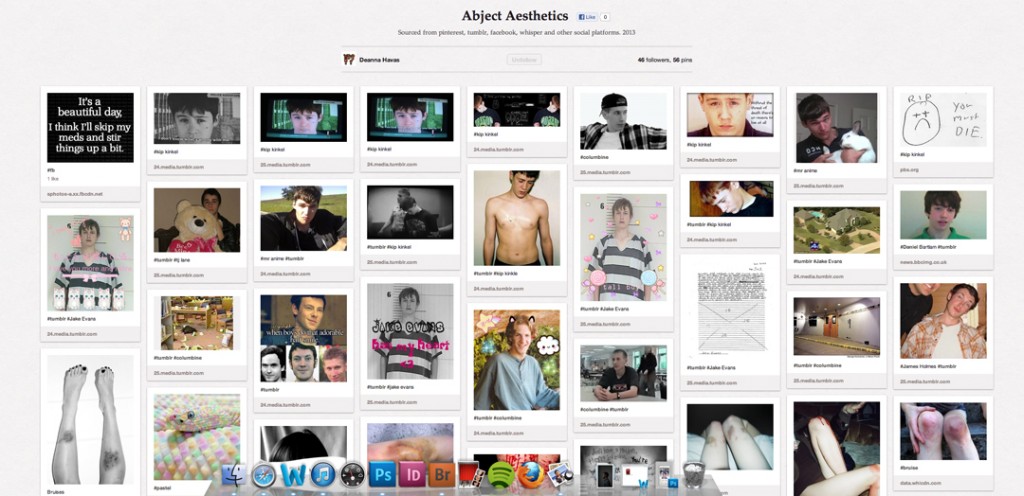Open Finder from the dock
Viewport: 1024px width, 496px height.
(x=234, y=475)
